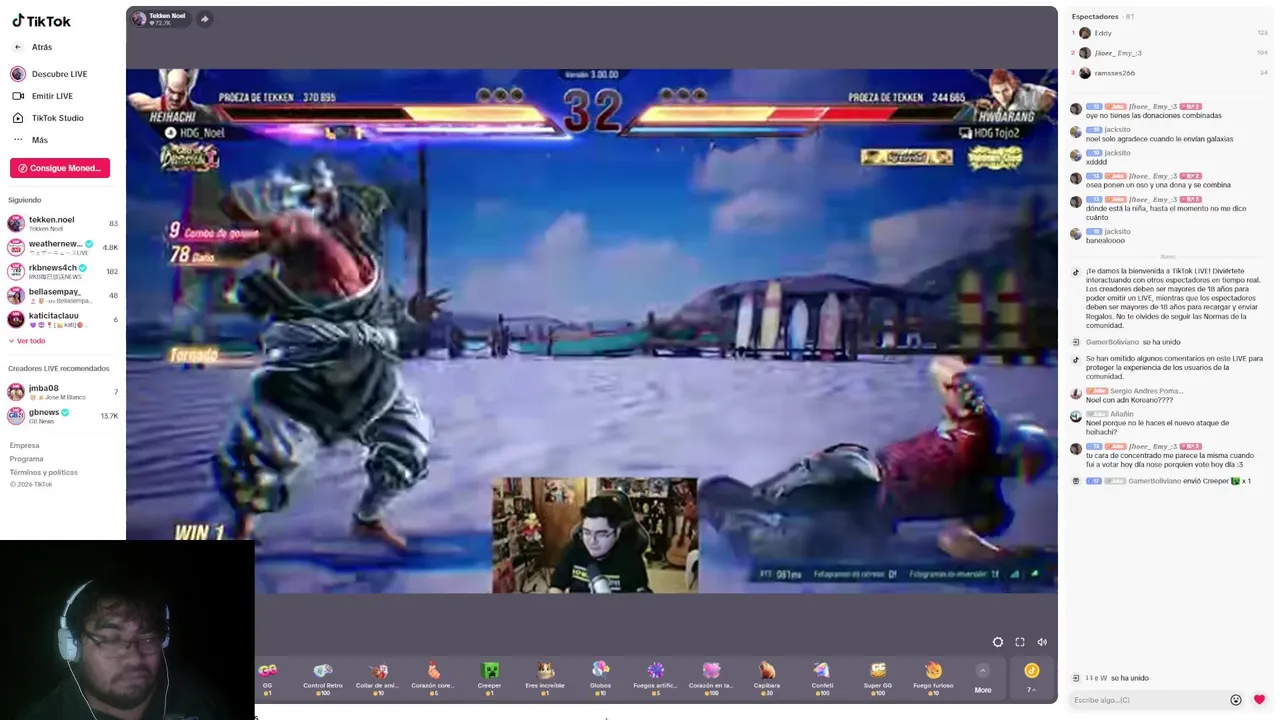Open TikTok Studio from the sidebar

[x=48, y=118]
